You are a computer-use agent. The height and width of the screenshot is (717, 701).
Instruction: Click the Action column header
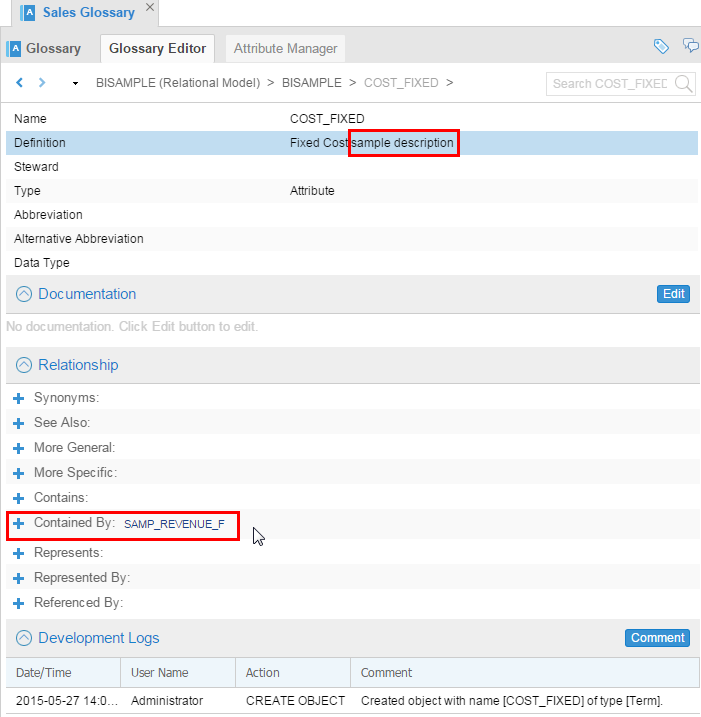293,673
